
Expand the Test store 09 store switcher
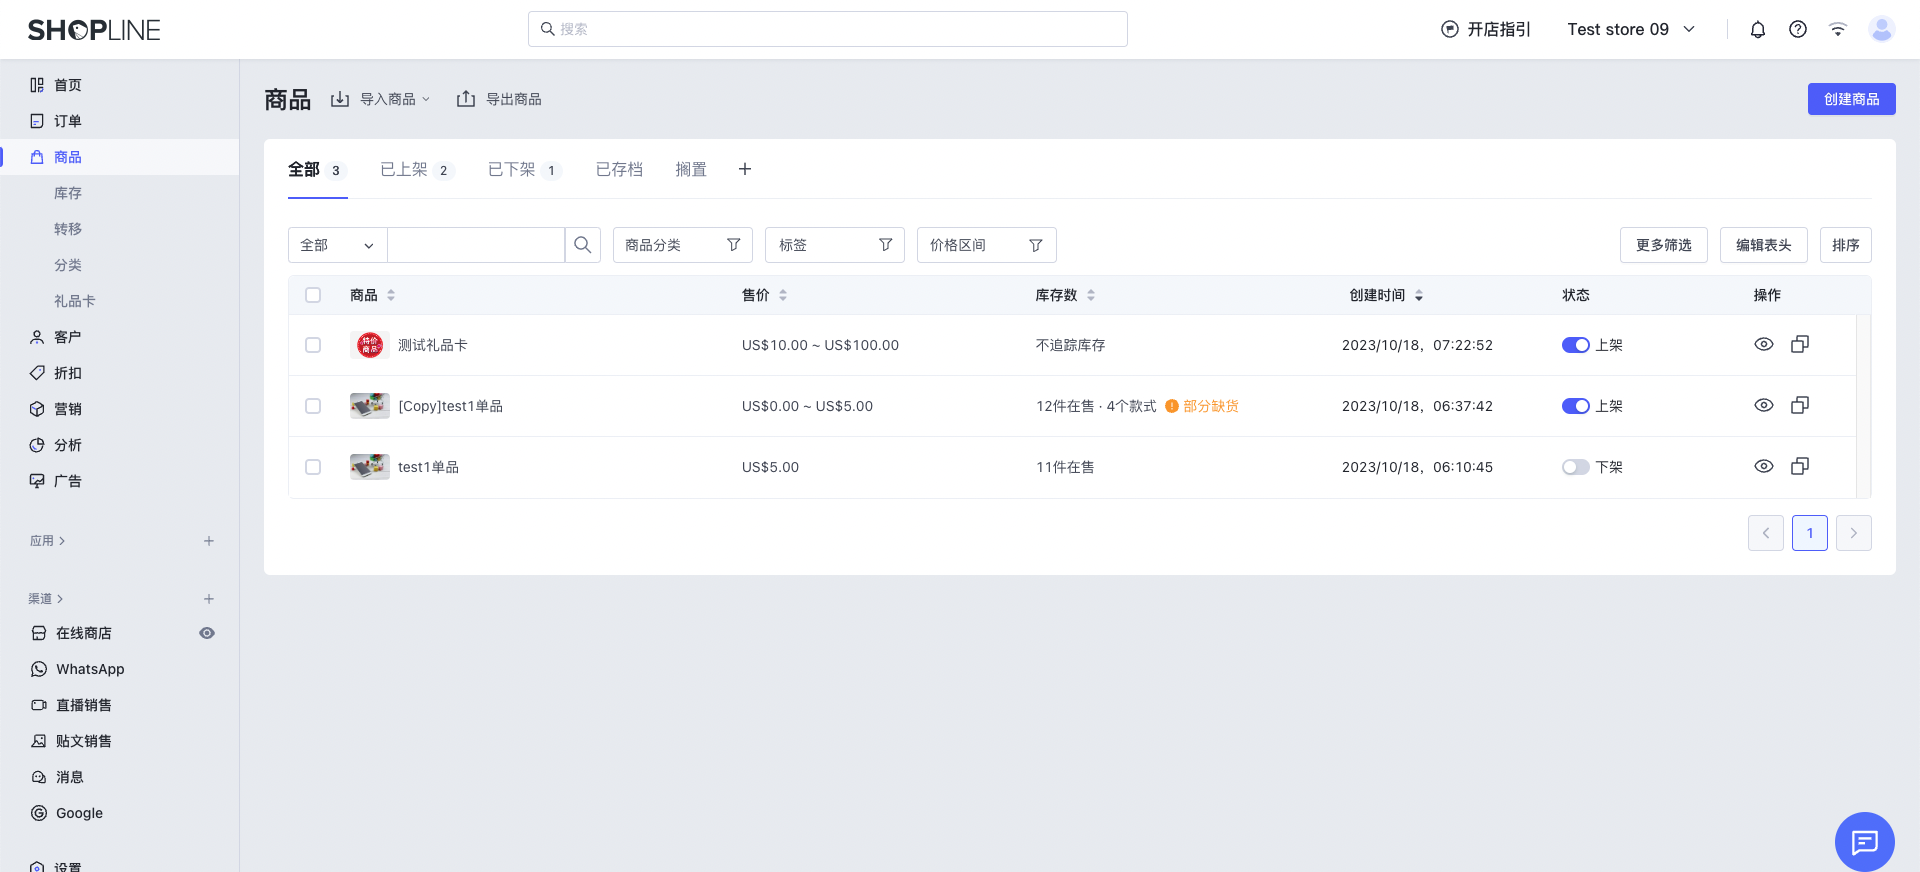[x=1630, y=30]
